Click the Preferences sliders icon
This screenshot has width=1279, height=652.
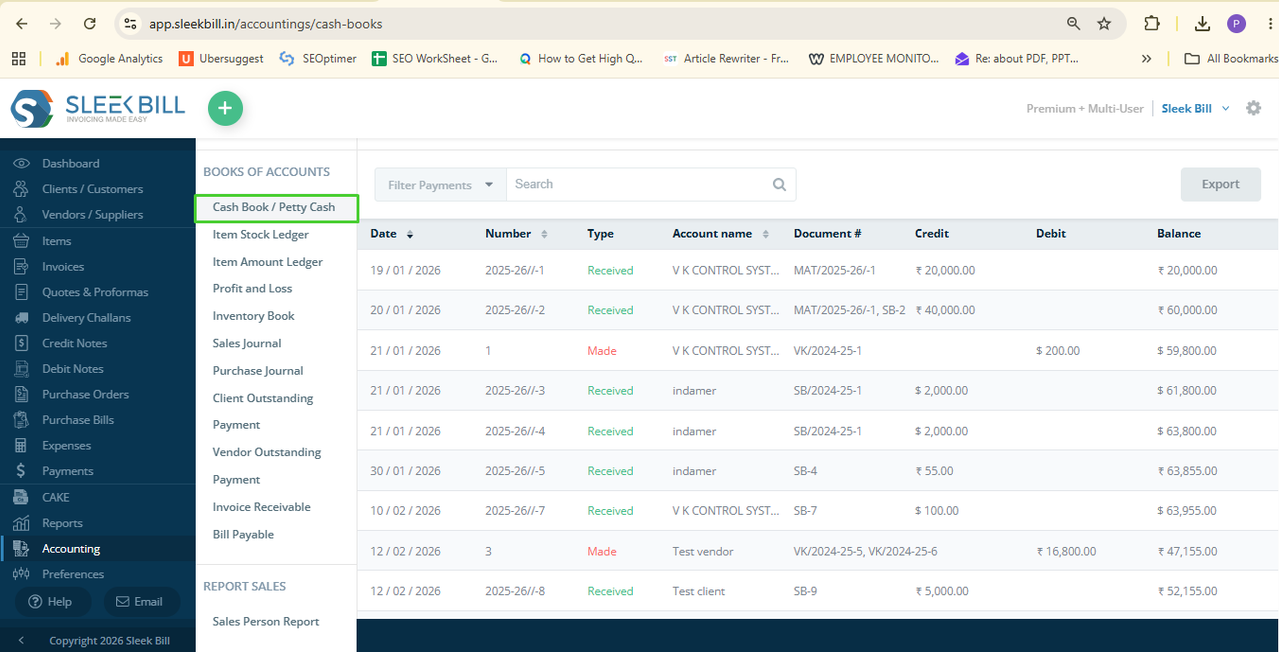click(21, 574)
